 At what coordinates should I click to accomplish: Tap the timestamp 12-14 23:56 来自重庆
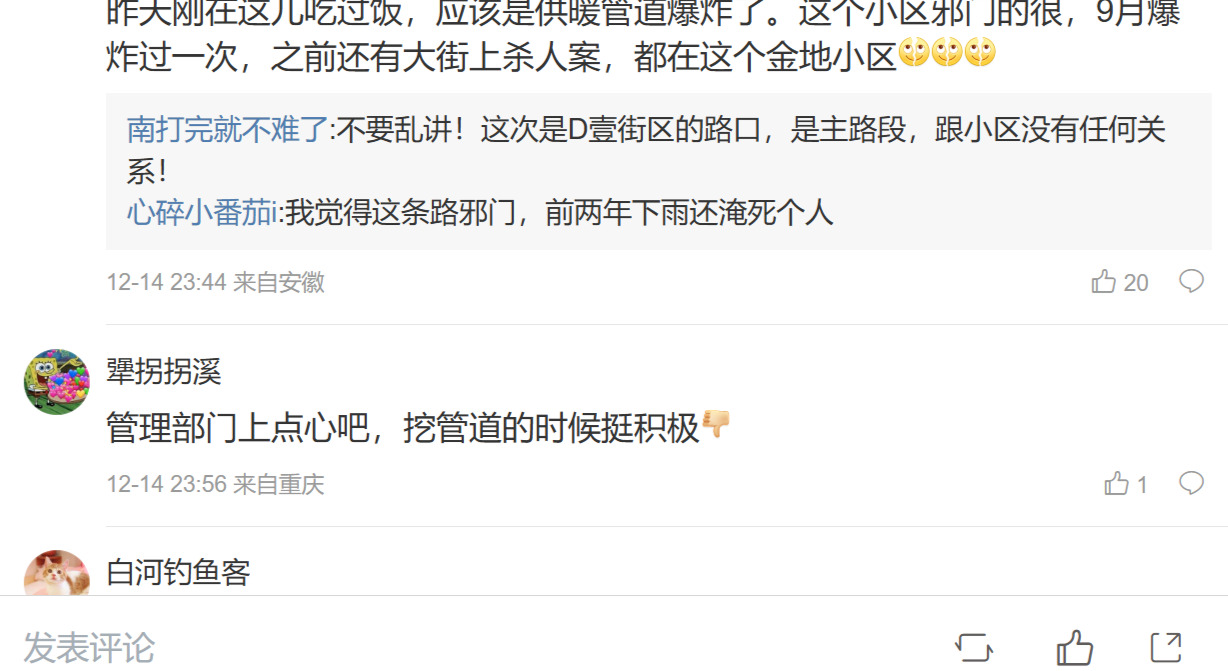coord(216,485)
